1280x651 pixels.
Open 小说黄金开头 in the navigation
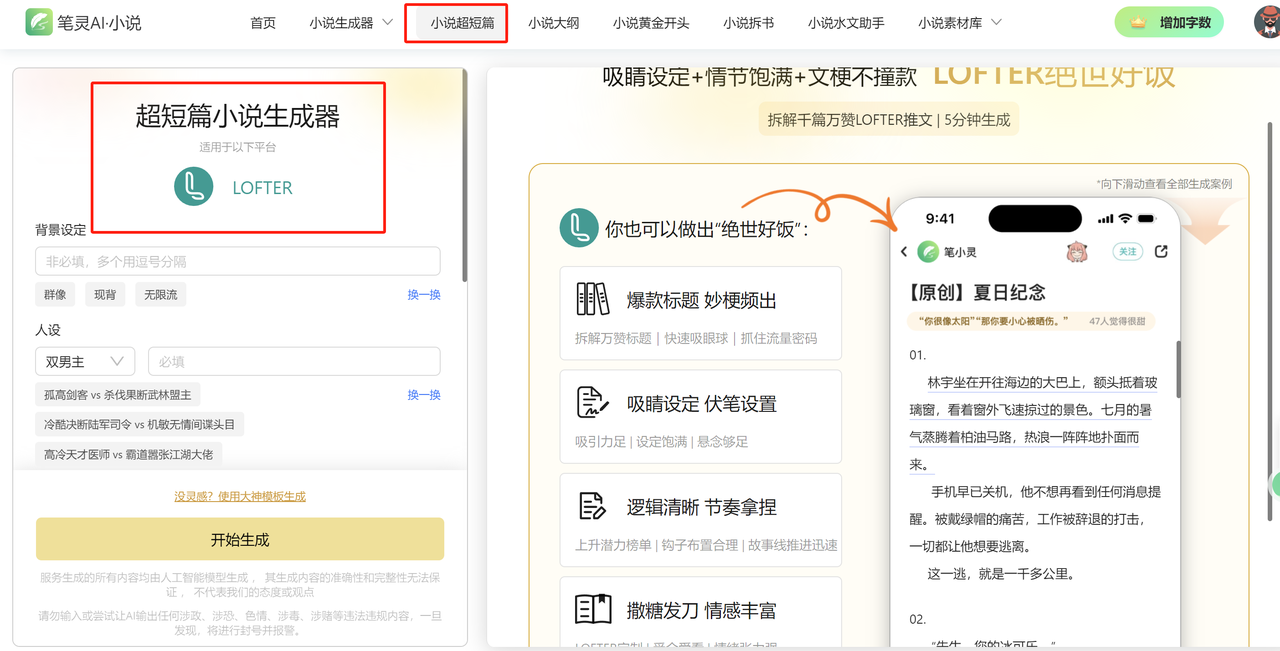[x=651, y=23]
